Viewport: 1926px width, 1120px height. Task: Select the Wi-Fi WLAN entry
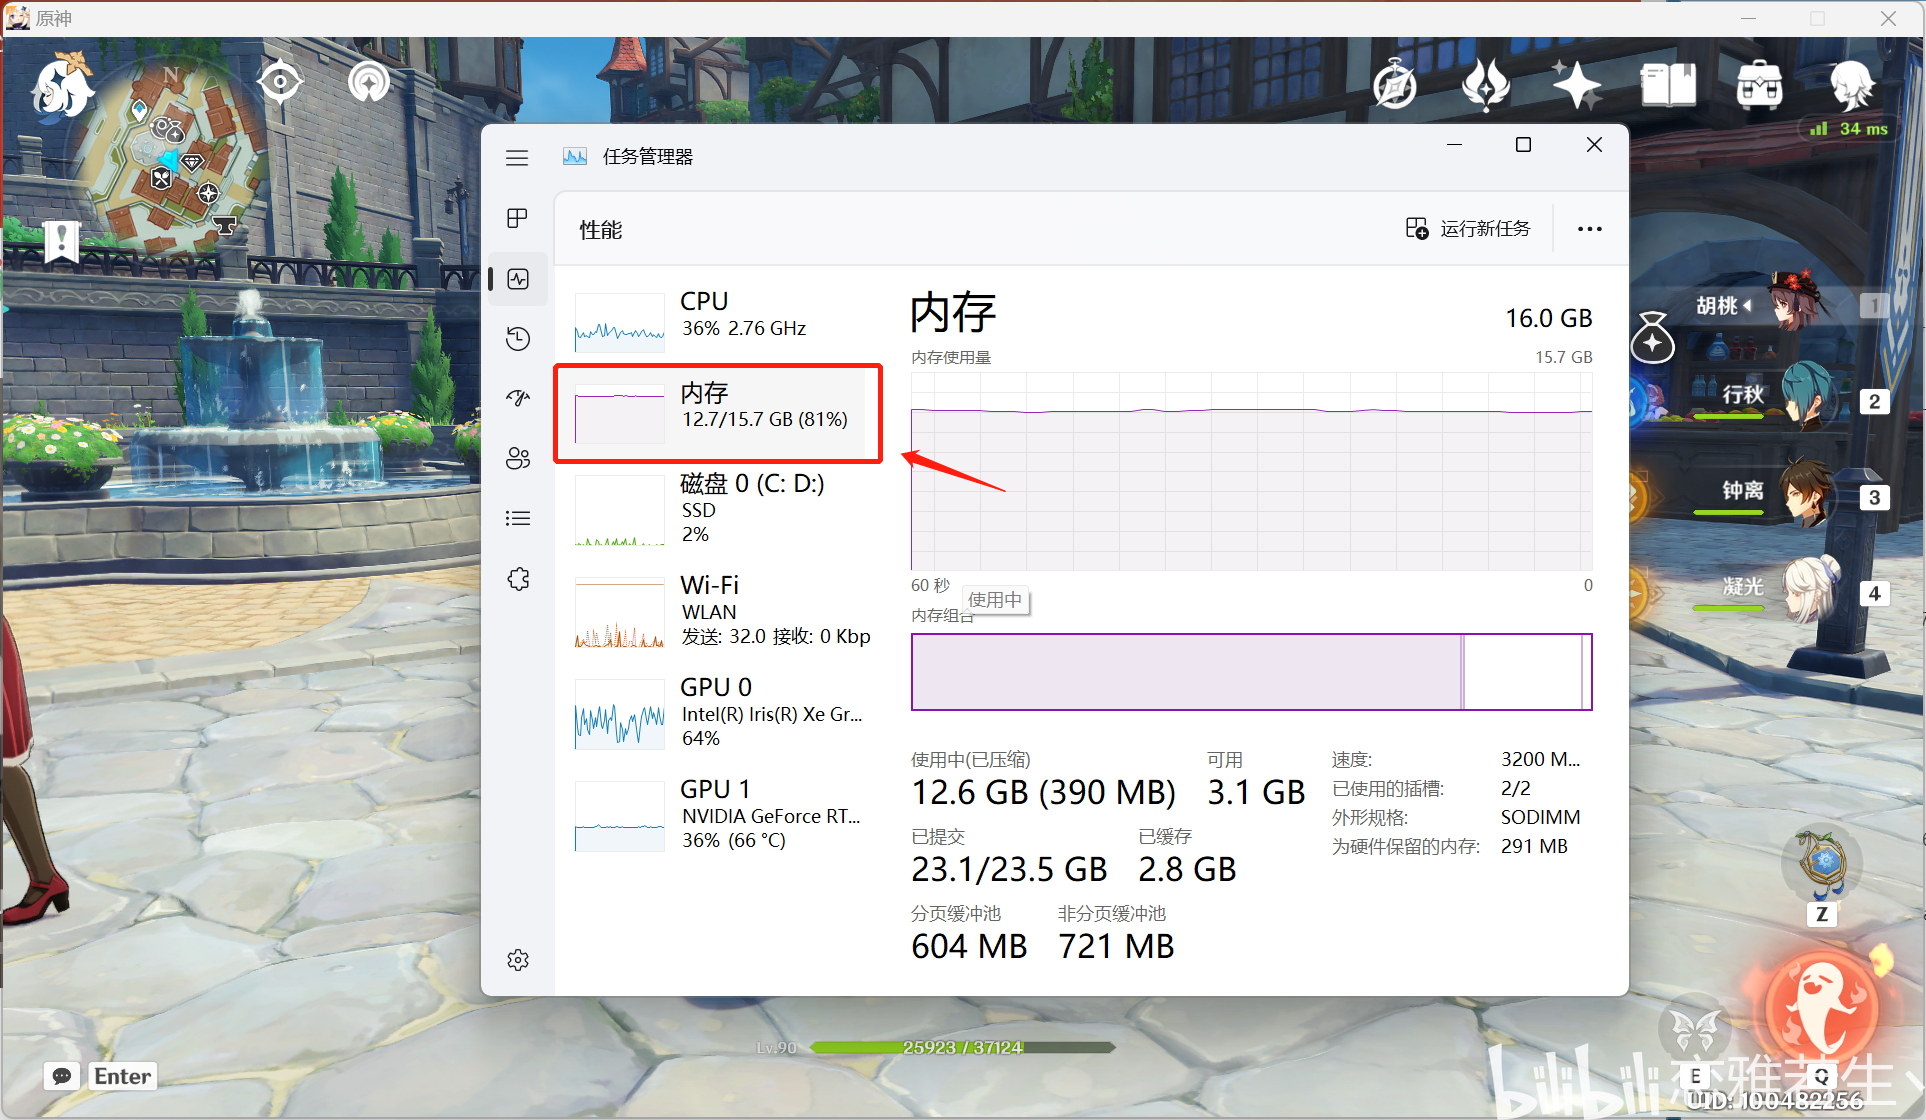coord(719,611)
